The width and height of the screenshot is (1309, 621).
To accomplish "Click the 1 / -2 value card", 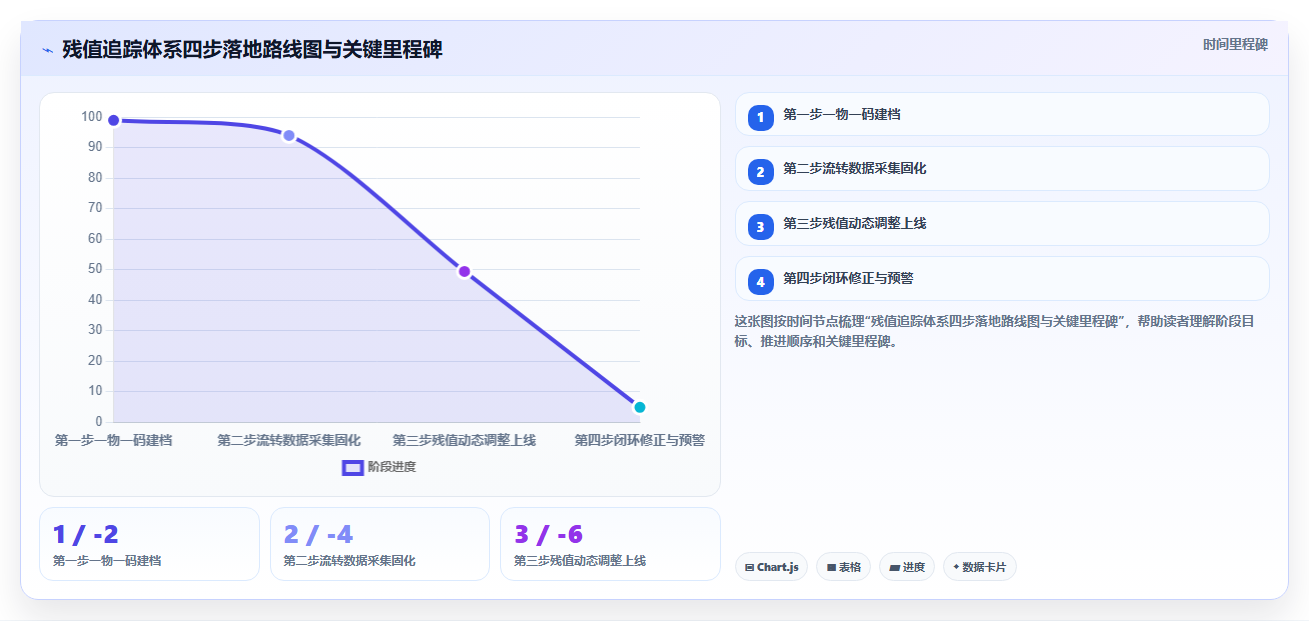I will pos(149,544).
